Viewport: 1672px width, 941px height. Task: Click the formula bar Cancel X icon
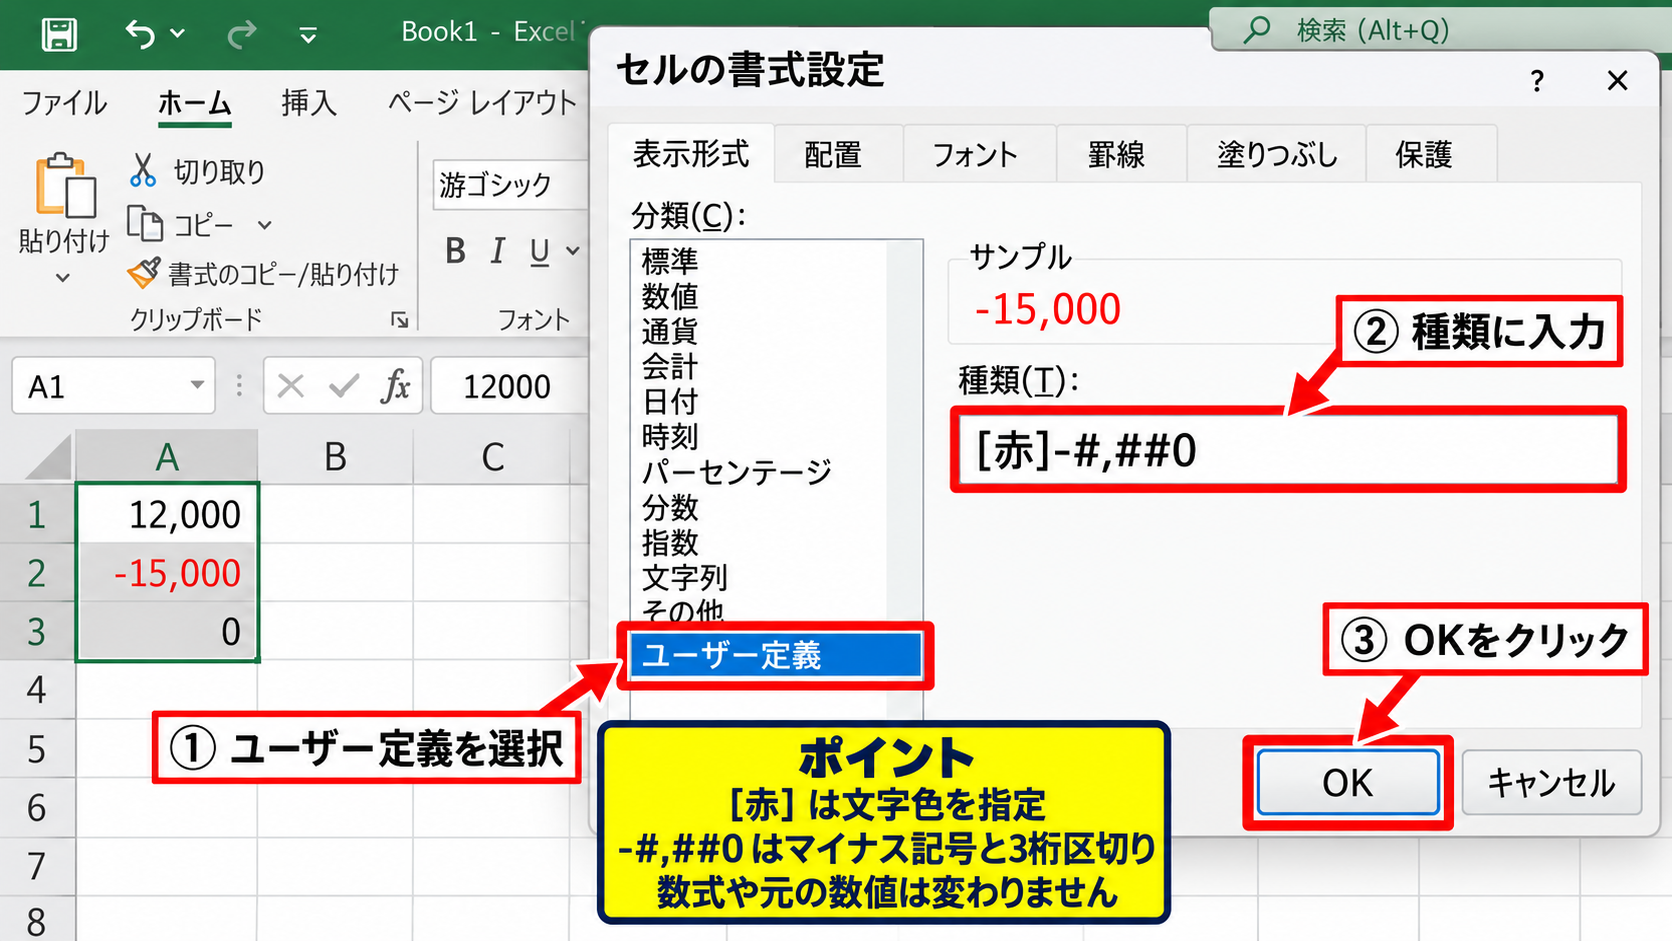click(291, 385)
